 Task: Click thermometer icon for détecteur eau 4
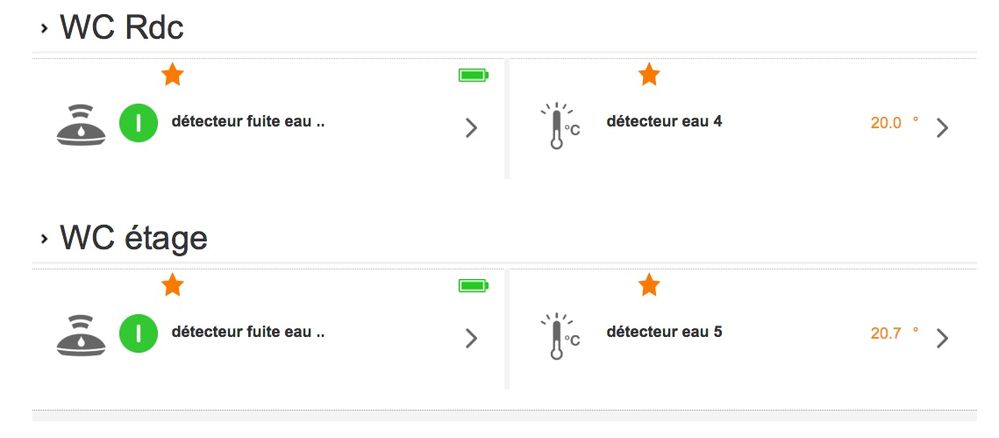[x=559, y=126]
